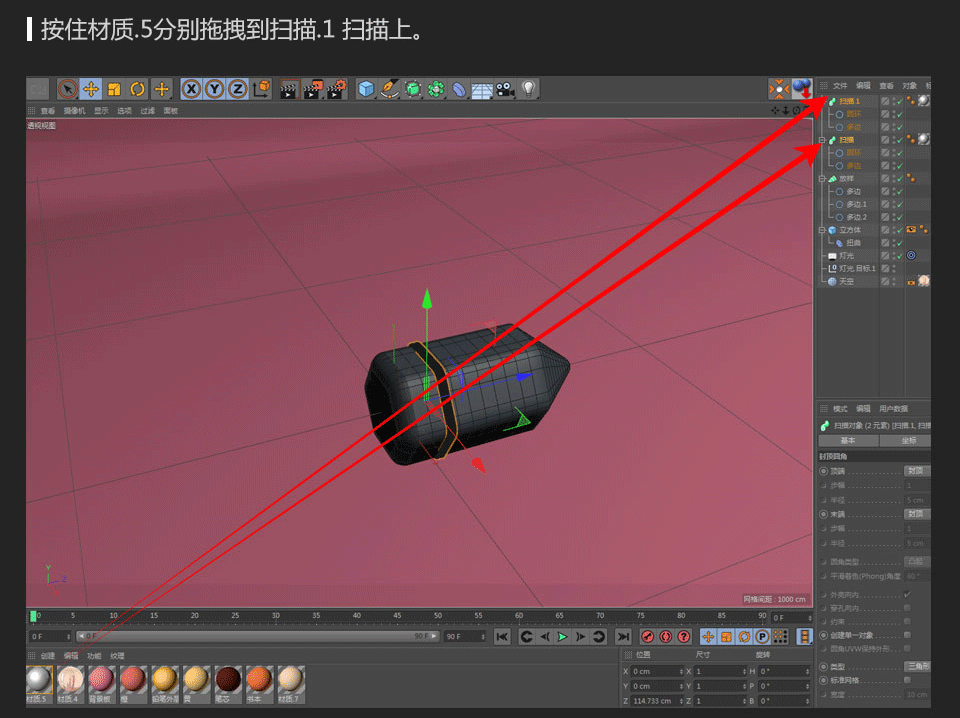Collapse the 放样 object children
The height and width of the screenshot is (718, 960).
coord(822,177)
